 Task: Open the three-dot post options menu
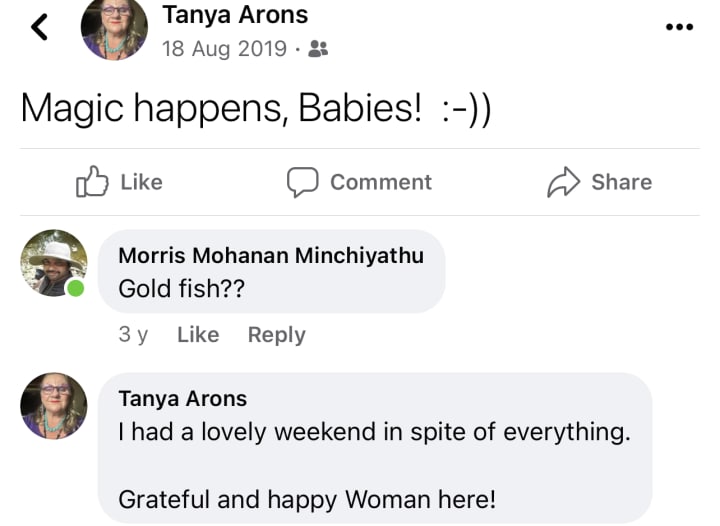tap(679, 27)
